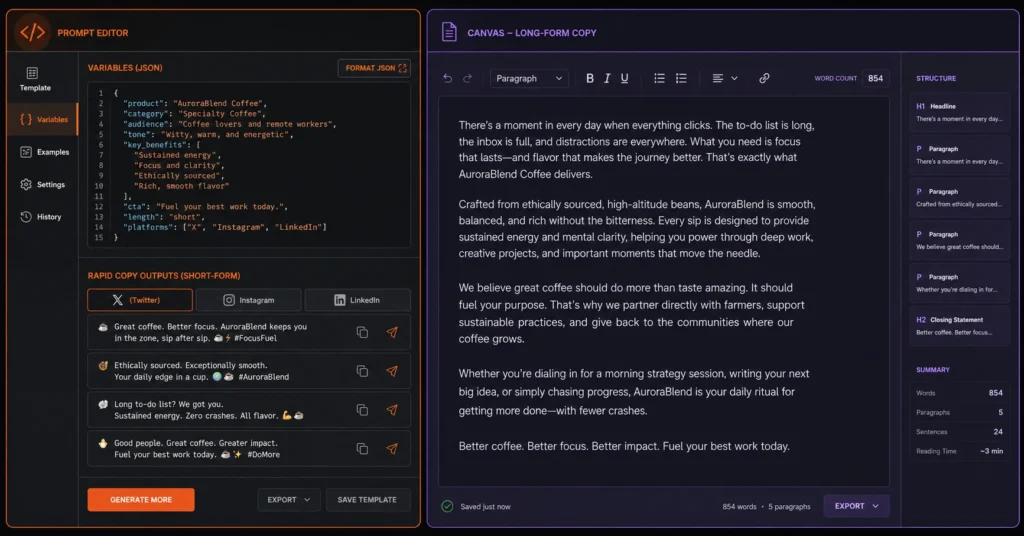1024x536 pixels.
Task: Click the closing line 'Better coffee. Better focus.'
Action: tap(624, 447)
